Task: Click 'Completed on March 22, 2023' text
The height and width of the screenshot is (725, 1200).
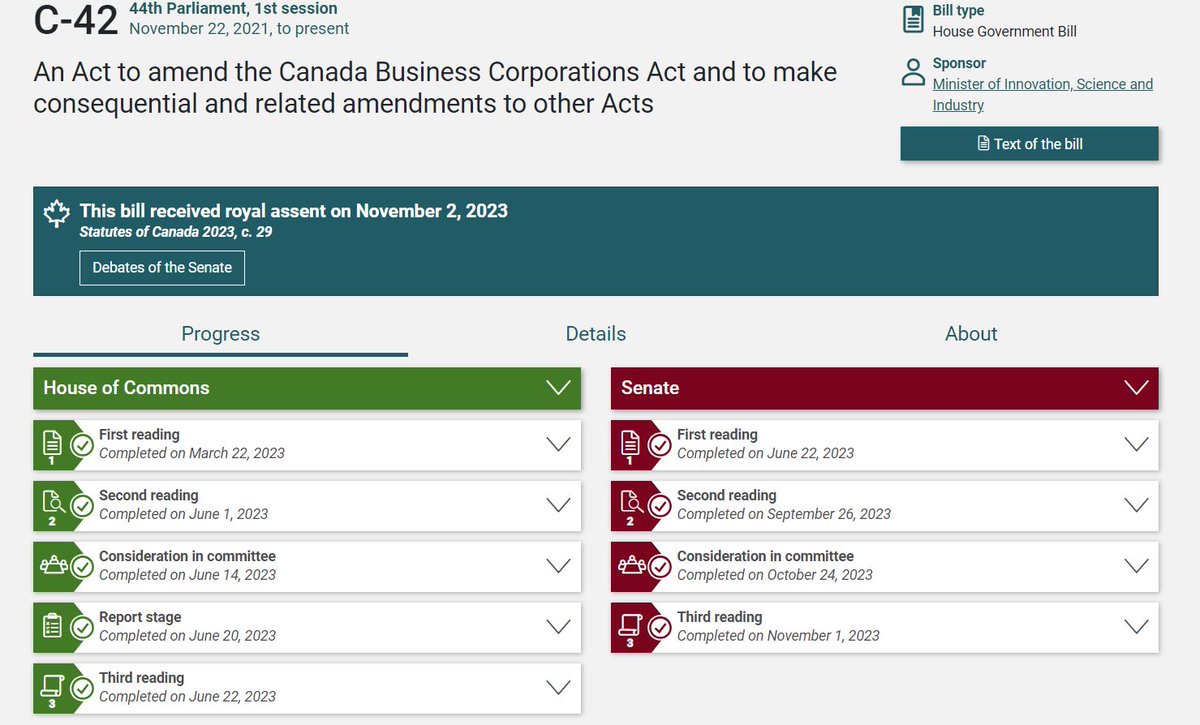Action: (x=192, y=453)
